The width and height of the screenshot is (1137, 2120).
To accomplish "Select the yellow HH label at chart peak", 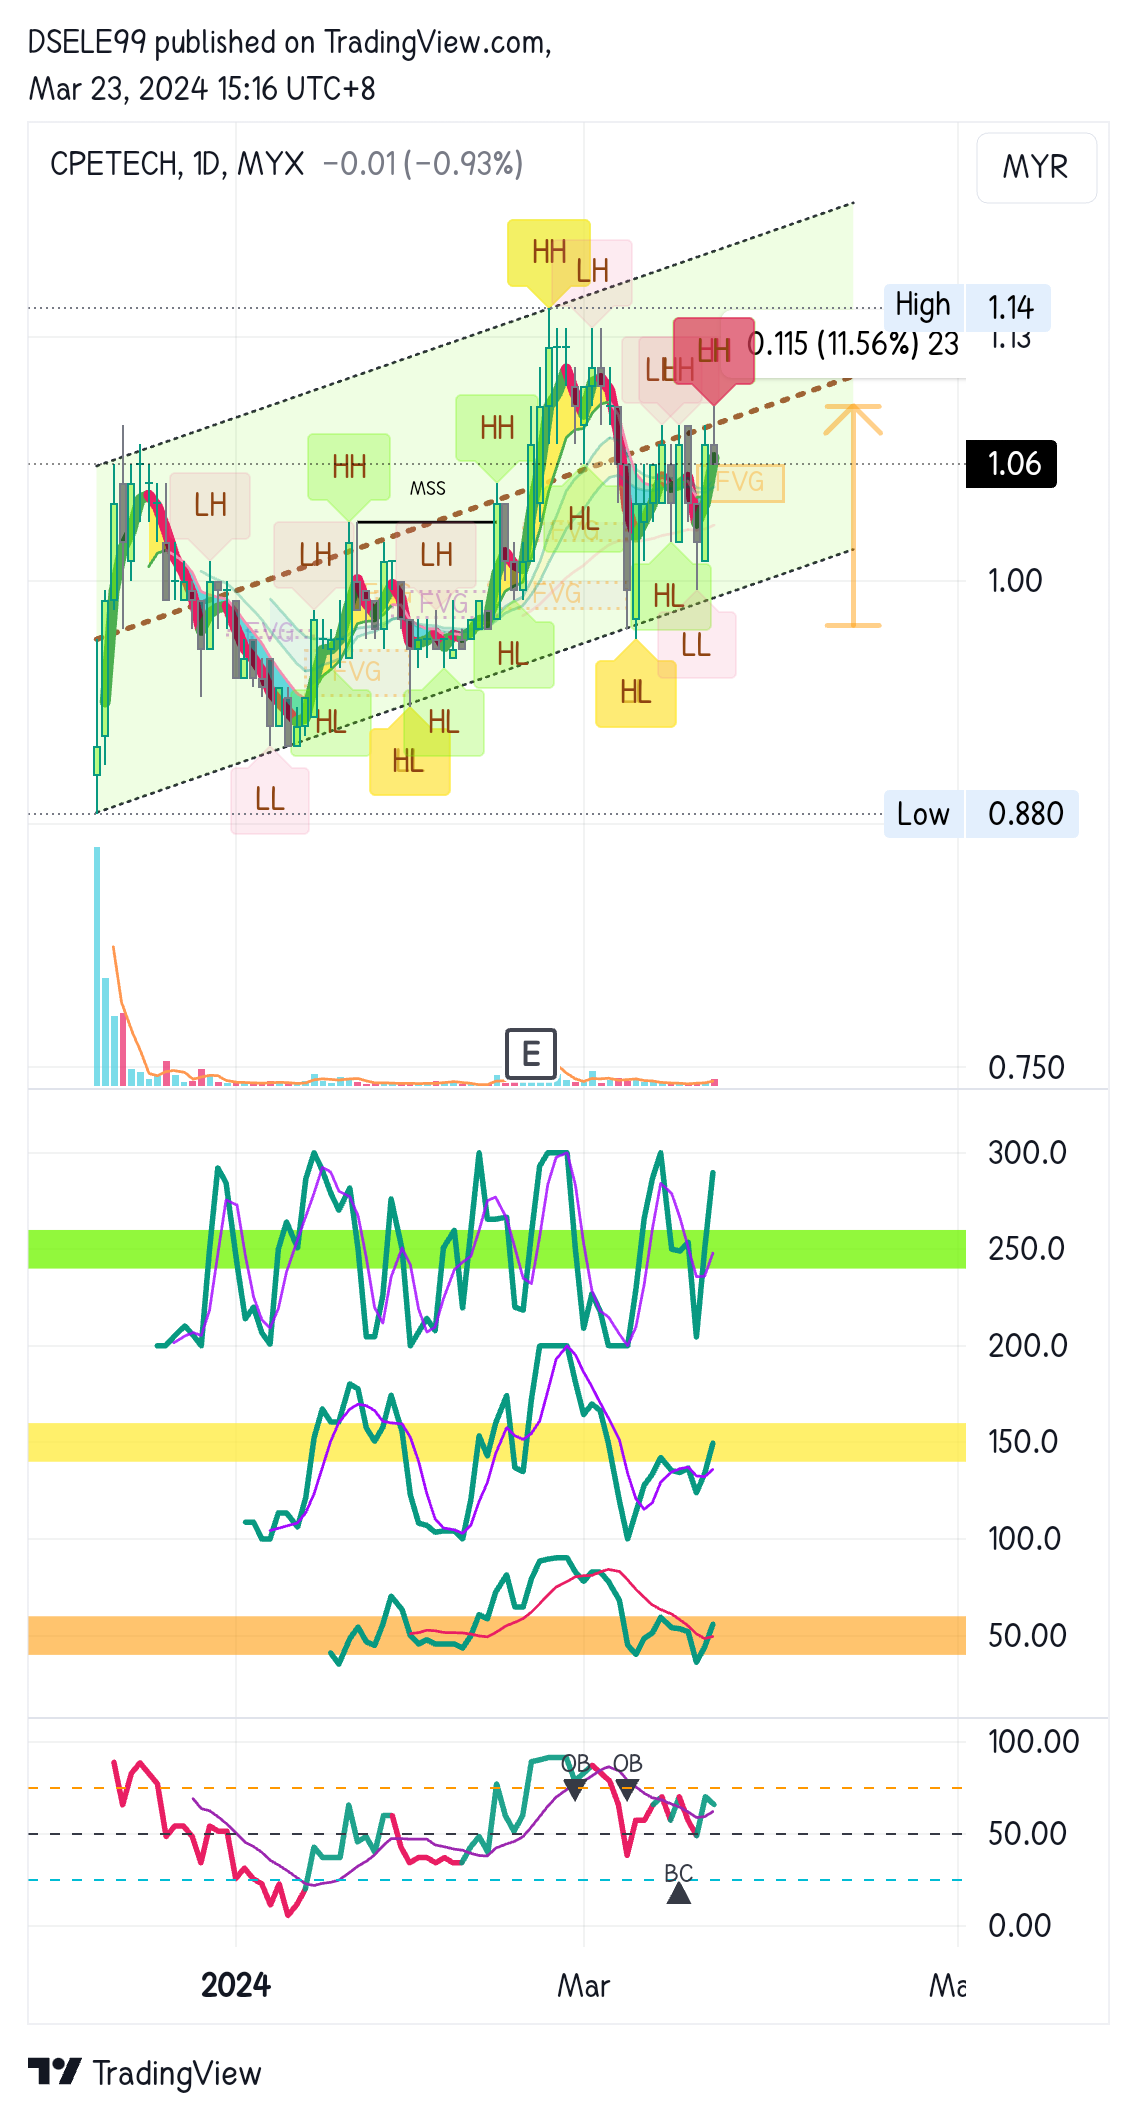I will coord(549,252).
